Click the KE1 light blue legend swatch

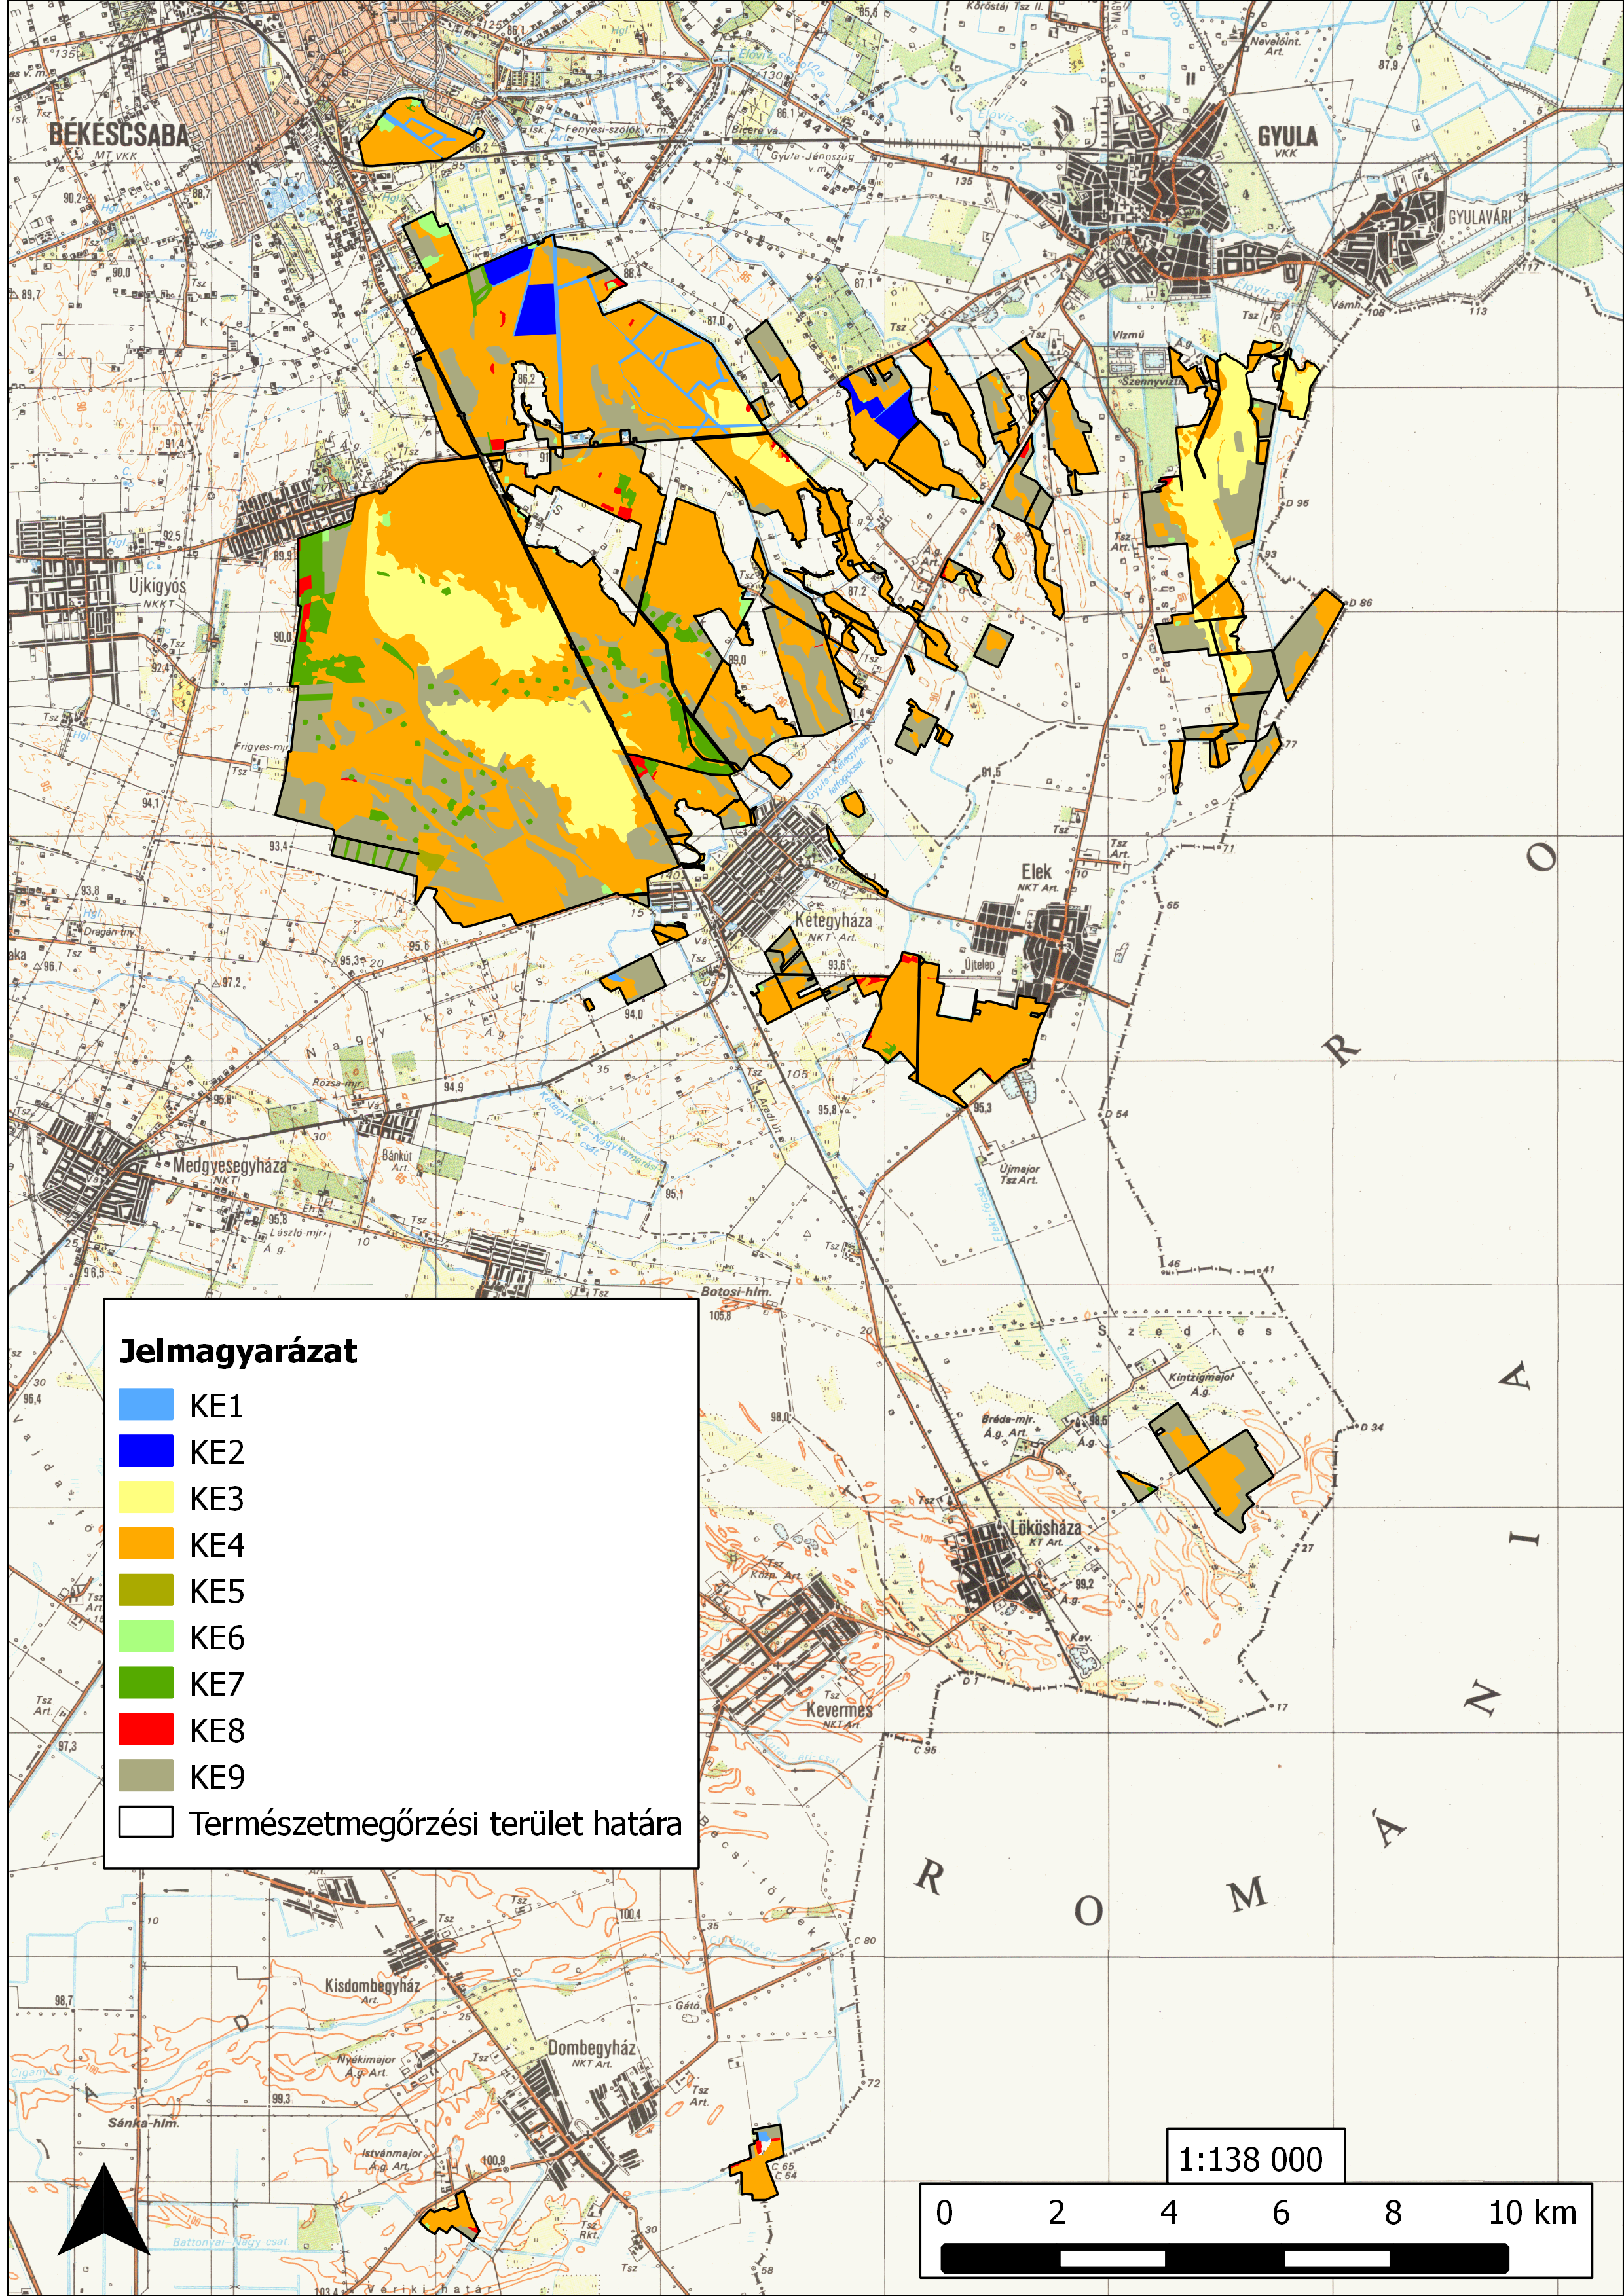click(x=146, y=1405)
